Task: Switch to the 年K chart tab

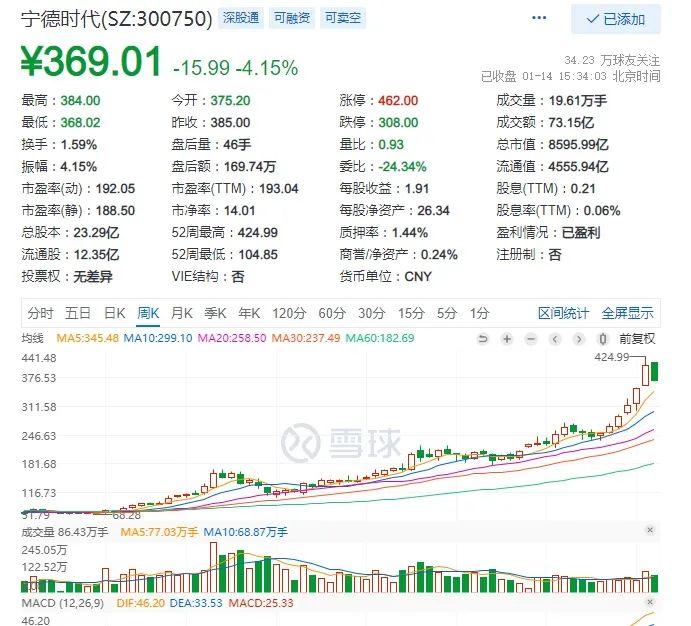Action: pyautogui.click(x=249, y=313)
